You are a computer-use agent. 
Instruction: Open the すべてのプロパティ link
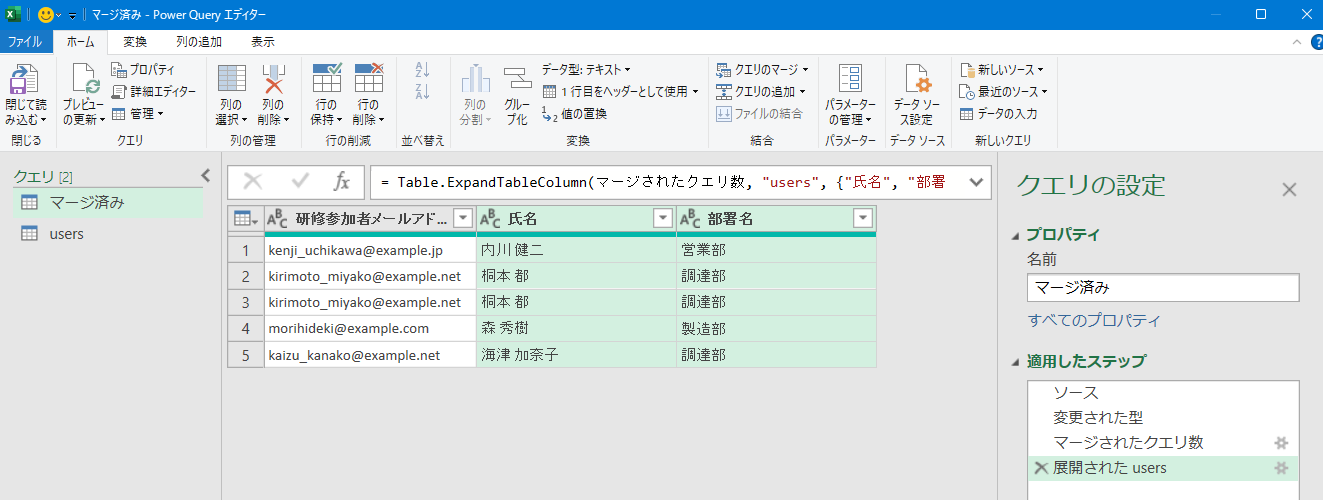pyautogui.click(x=1094, y=321)
